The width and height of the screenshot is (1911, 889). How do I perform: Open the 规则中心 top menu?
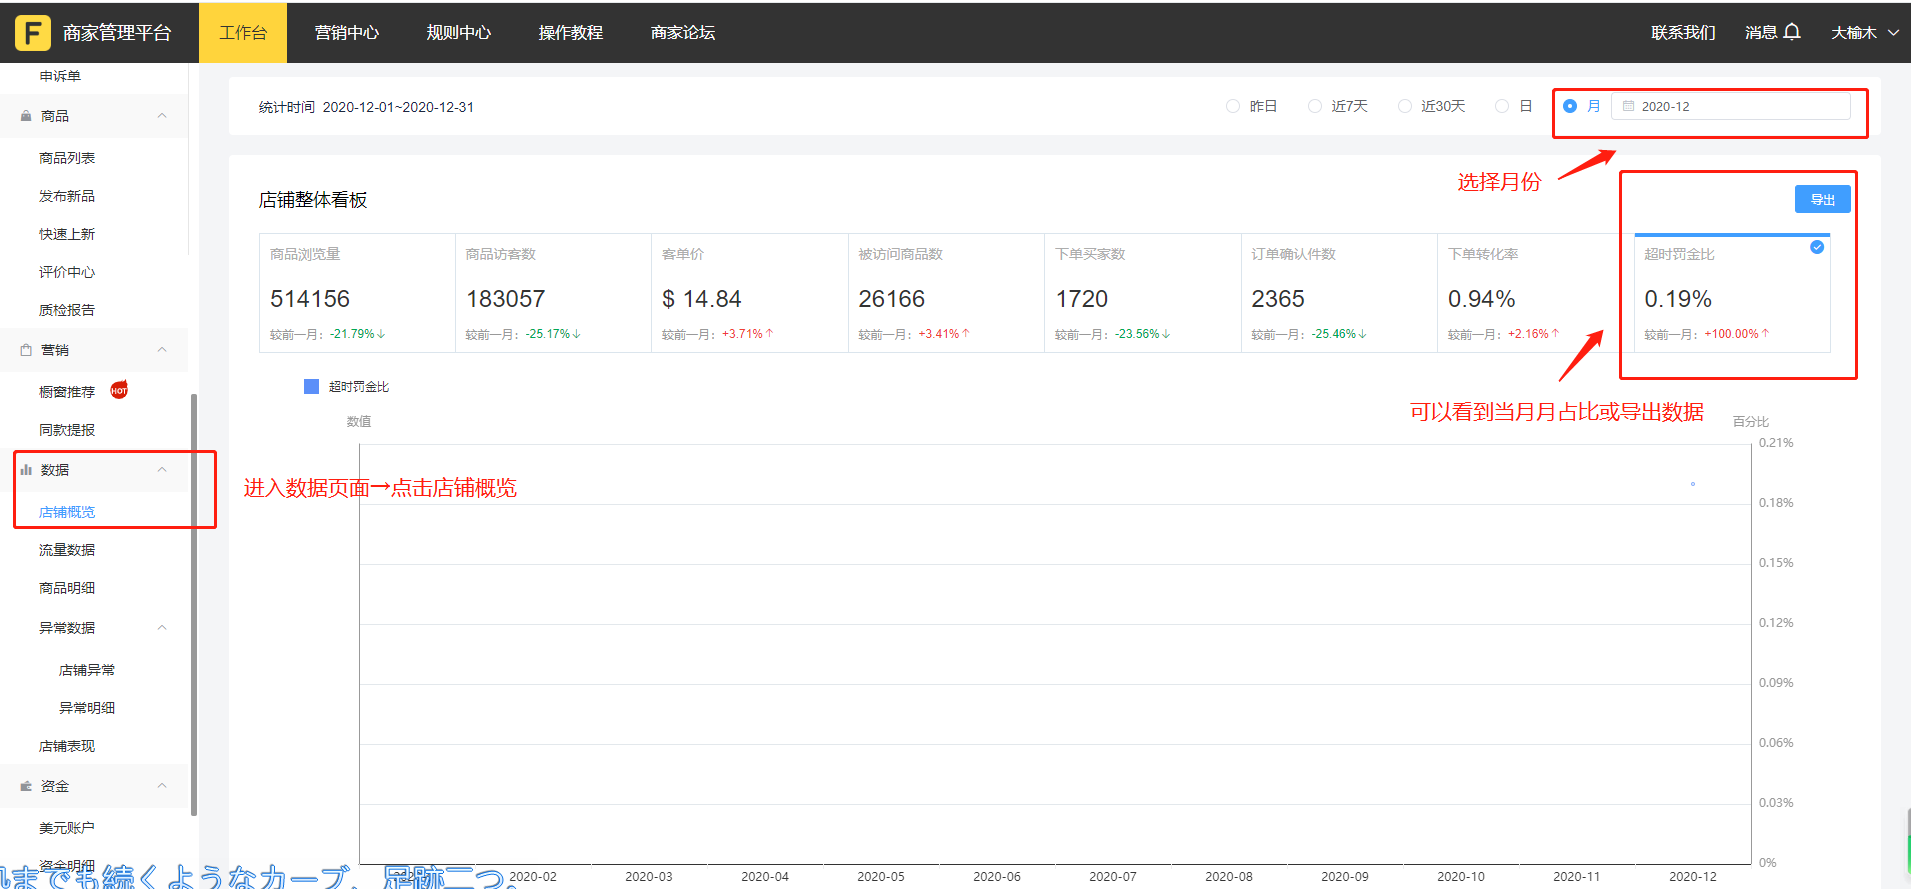458,33
